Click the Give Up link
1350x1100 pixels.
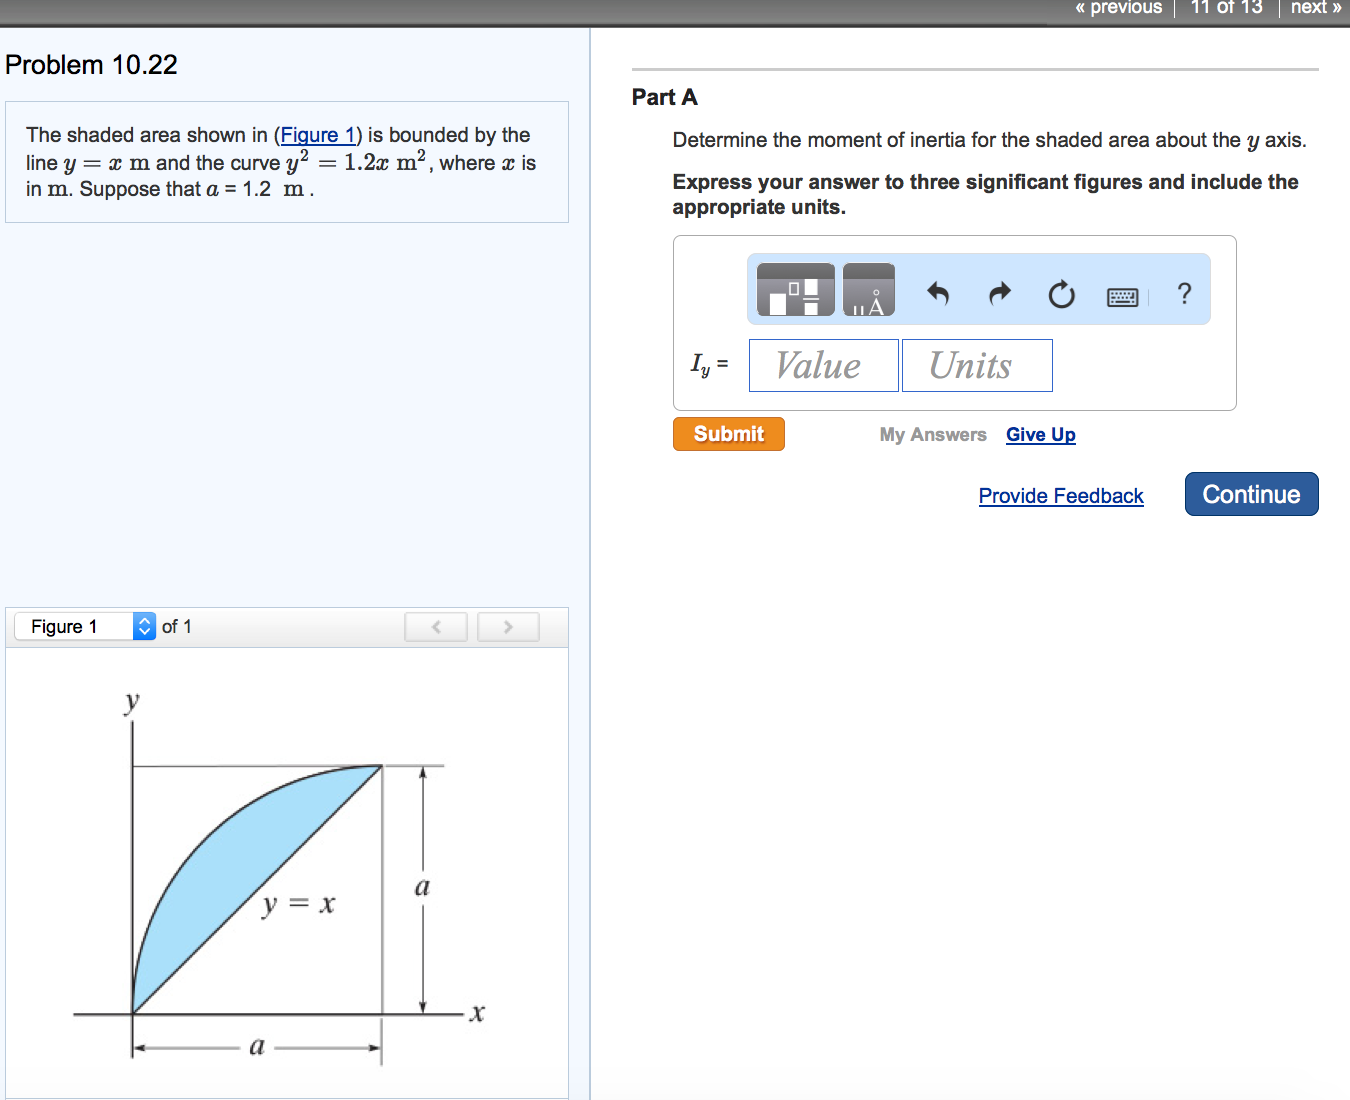click(x=1040, y=434)
